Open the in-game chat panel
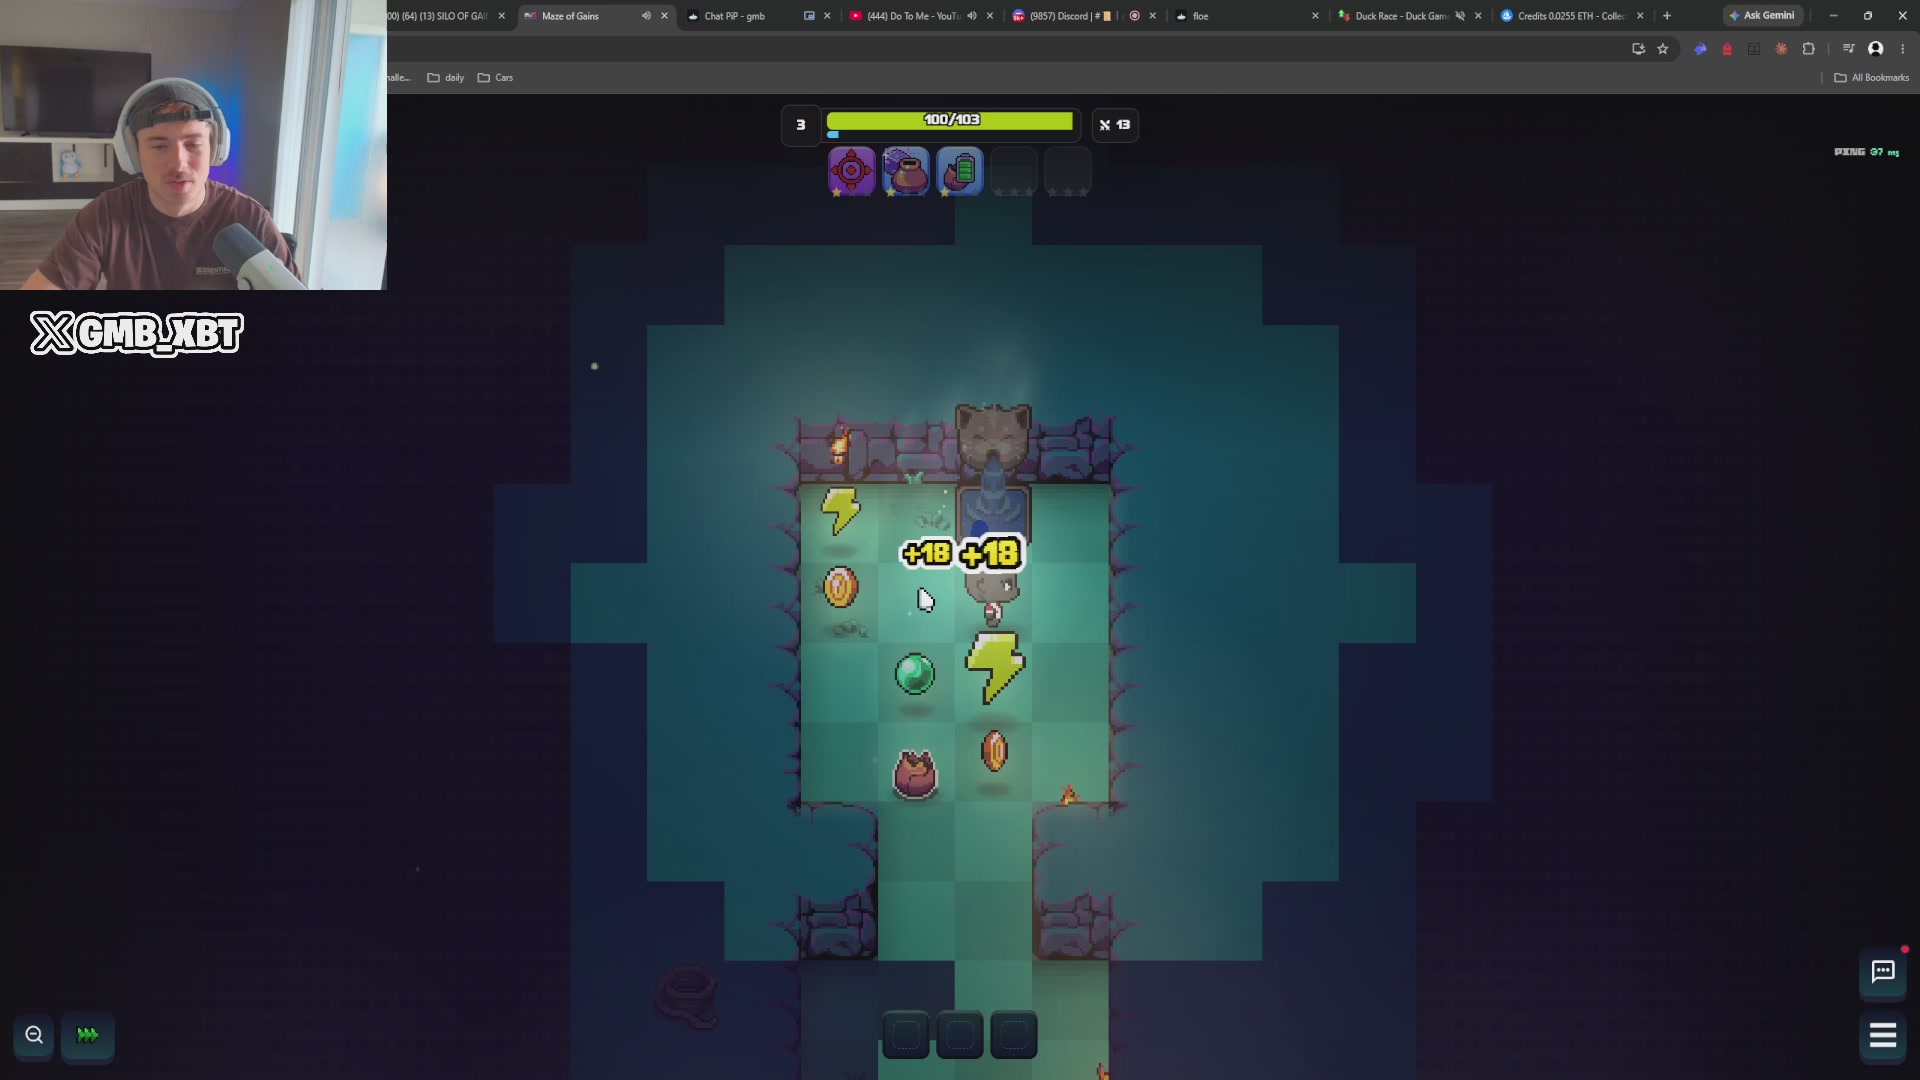The height and width of the screenshot is (1080, 1920). coord(1883,972)
